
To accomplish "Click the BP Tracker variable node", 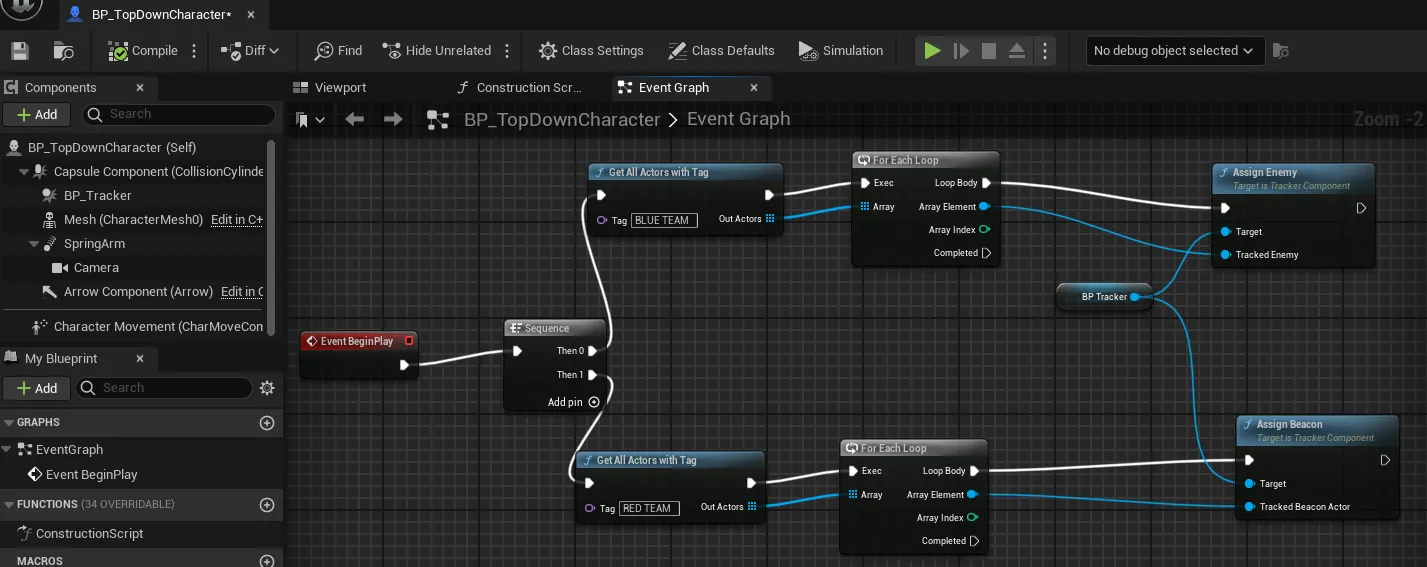I will click(1104, 297).
